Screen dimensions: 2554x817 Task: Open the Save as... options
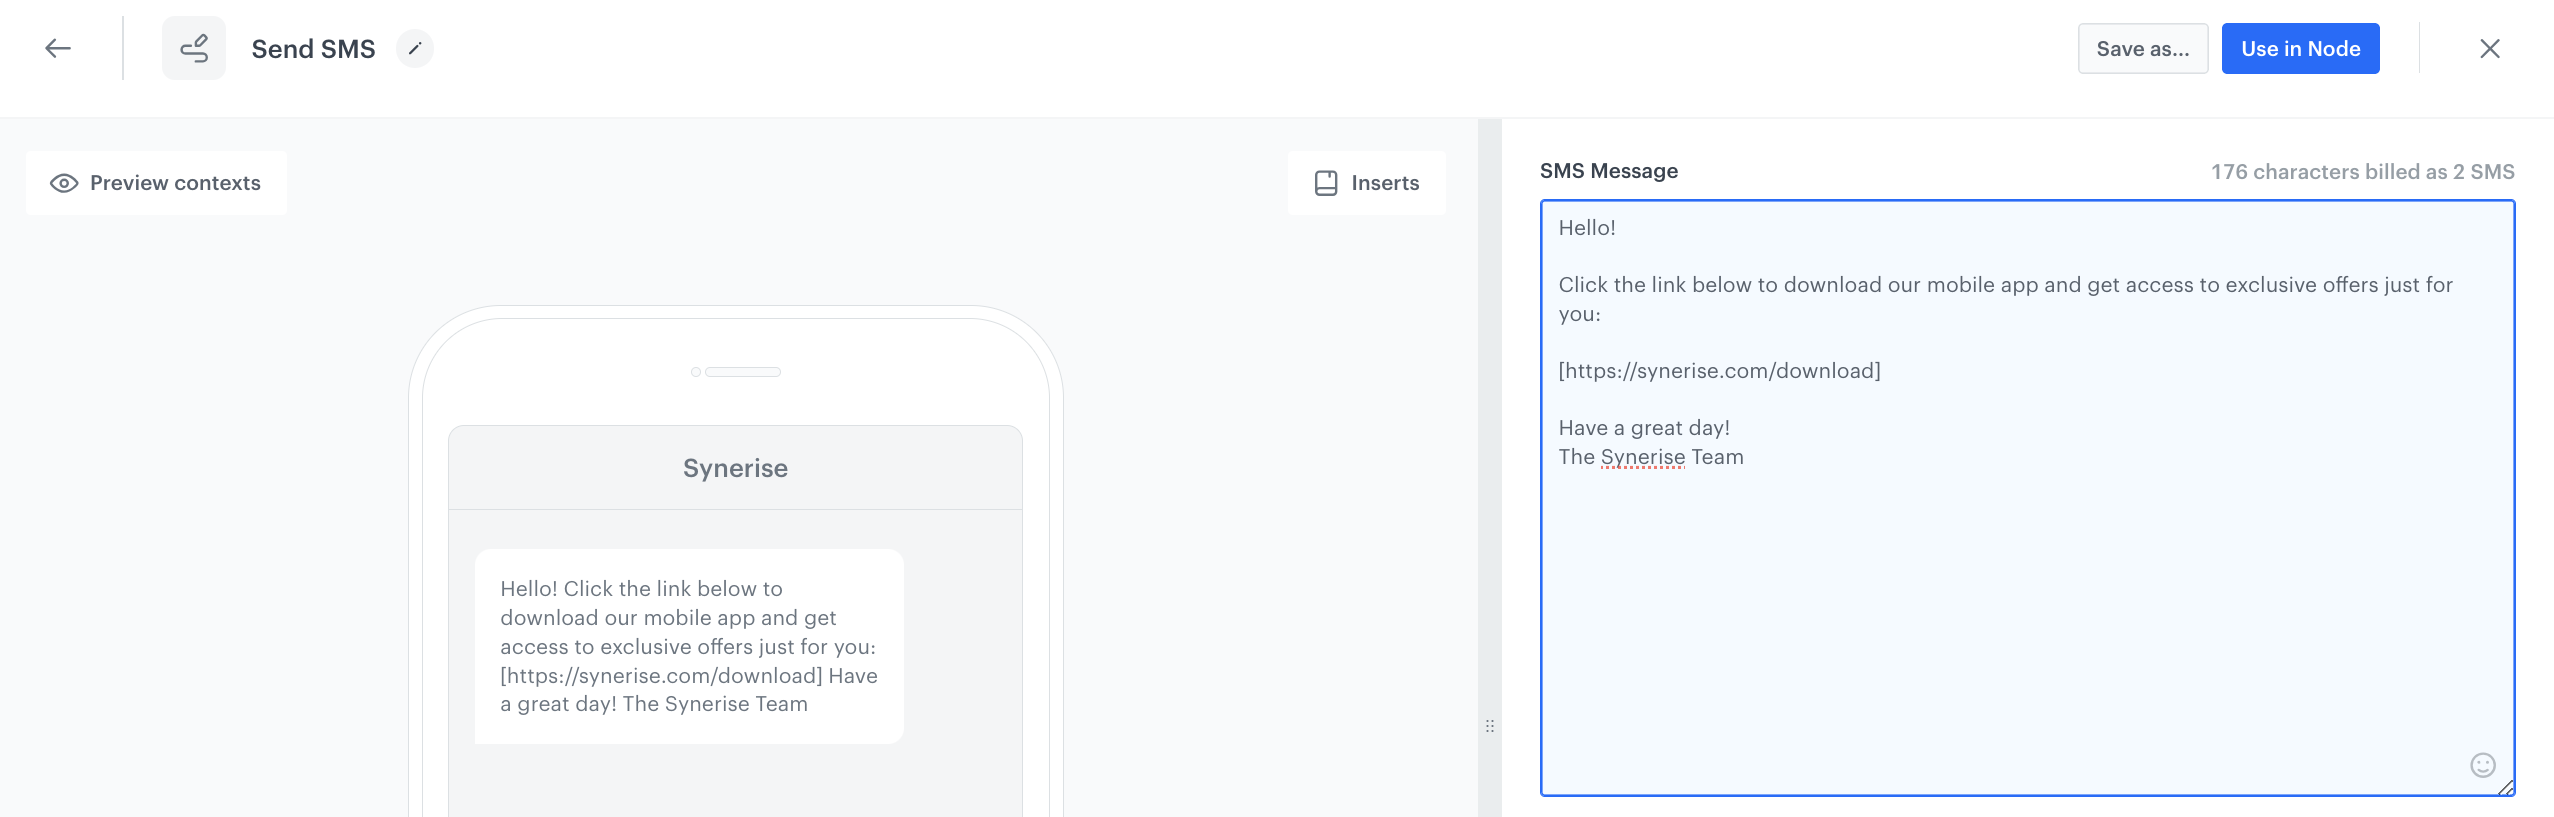click(2142, 48)
